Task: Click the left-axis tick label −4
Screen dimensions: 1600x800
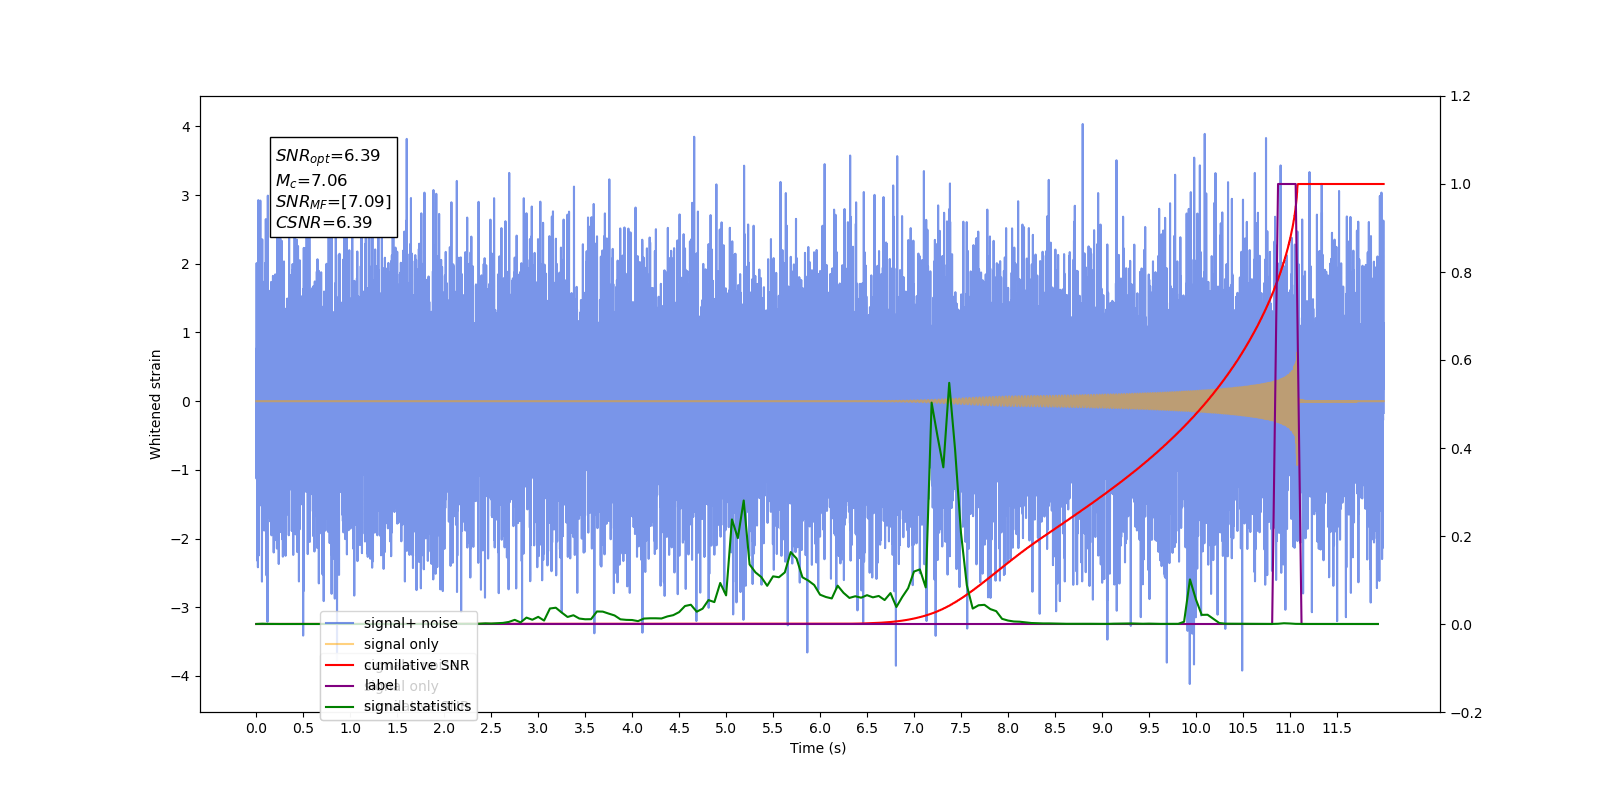Action: point(181,676)
